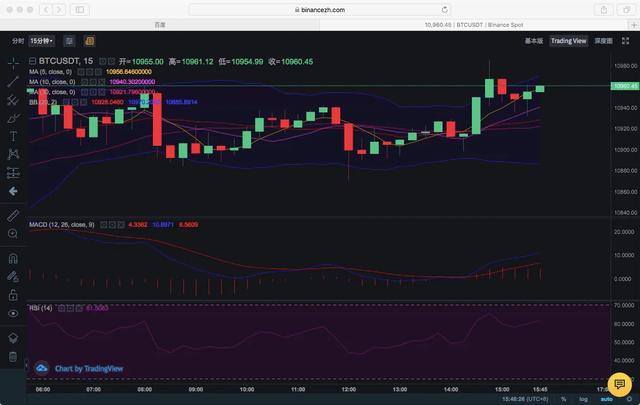640x405 pixels.
Task: Click the left pane collapse arrow
Action: (26, 365)
